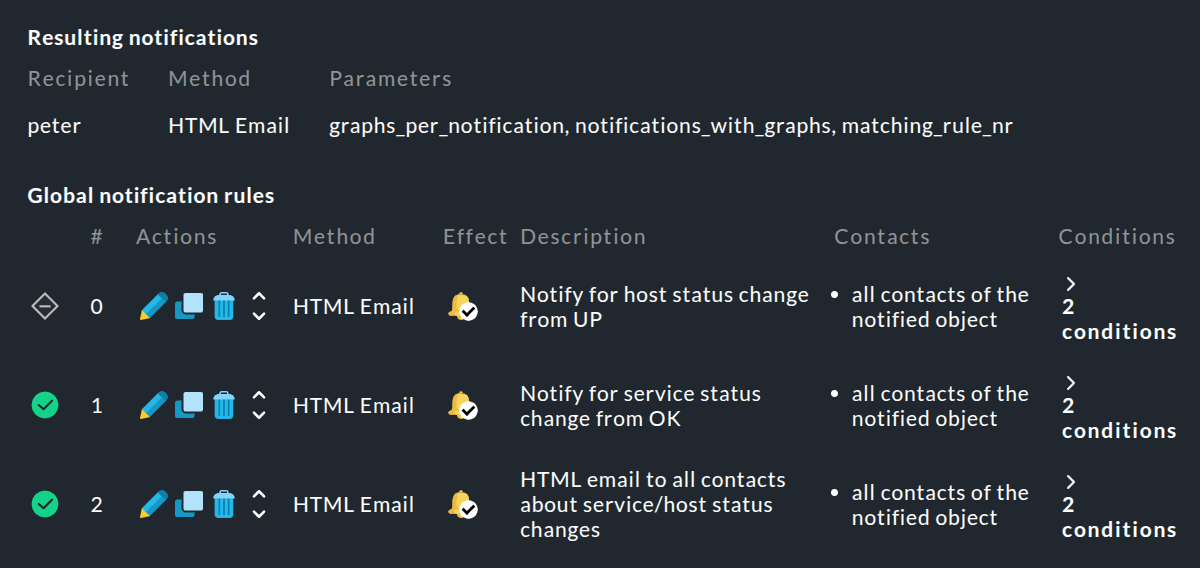The height and width of the screenshot is (568, 1200).
Task: Click the pencil icon for rule 1
Action: tap(153, 405)
